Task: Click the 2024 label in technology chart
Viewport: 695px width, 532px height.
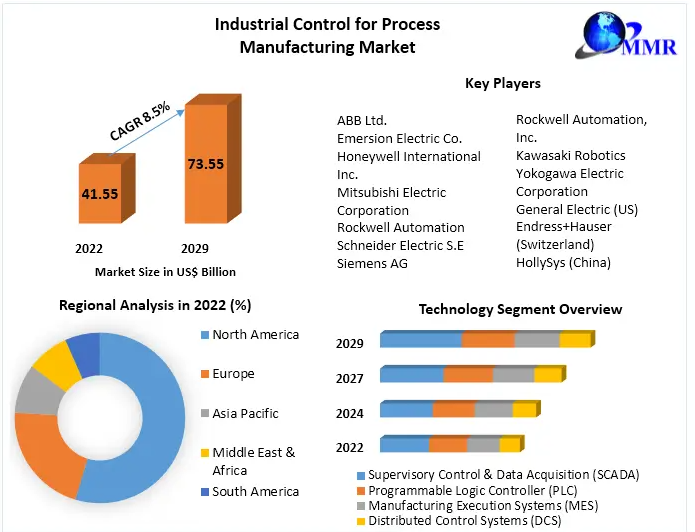Action: 350,414
